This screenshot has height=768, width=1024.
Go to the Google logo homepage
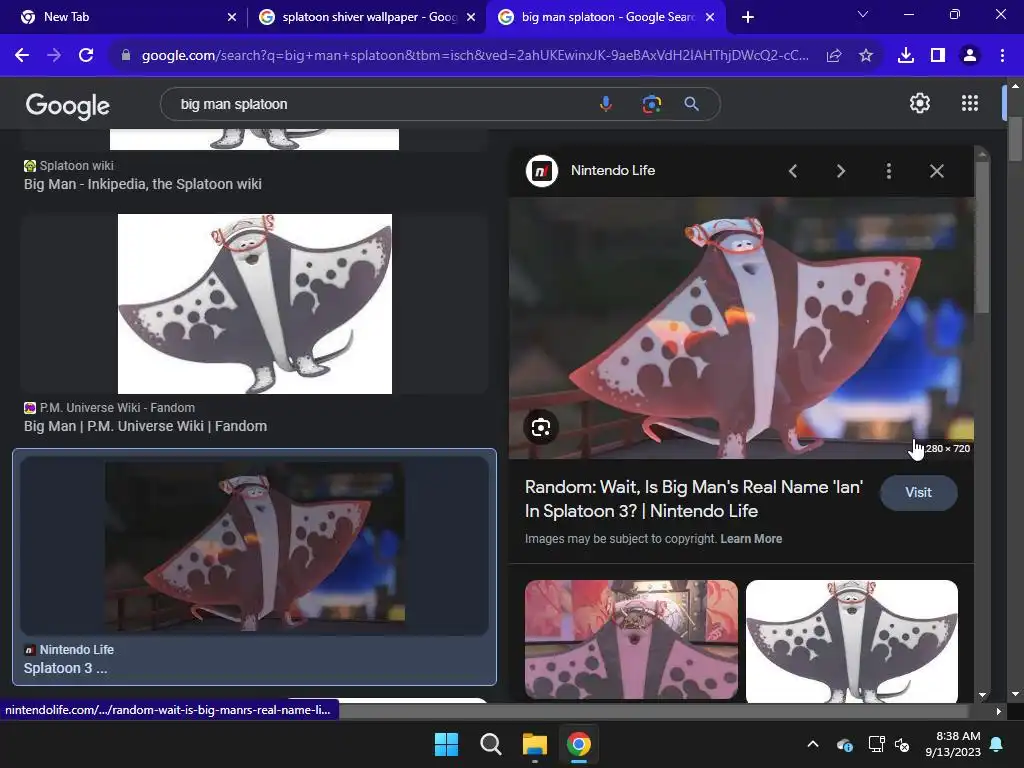point(67,105)
